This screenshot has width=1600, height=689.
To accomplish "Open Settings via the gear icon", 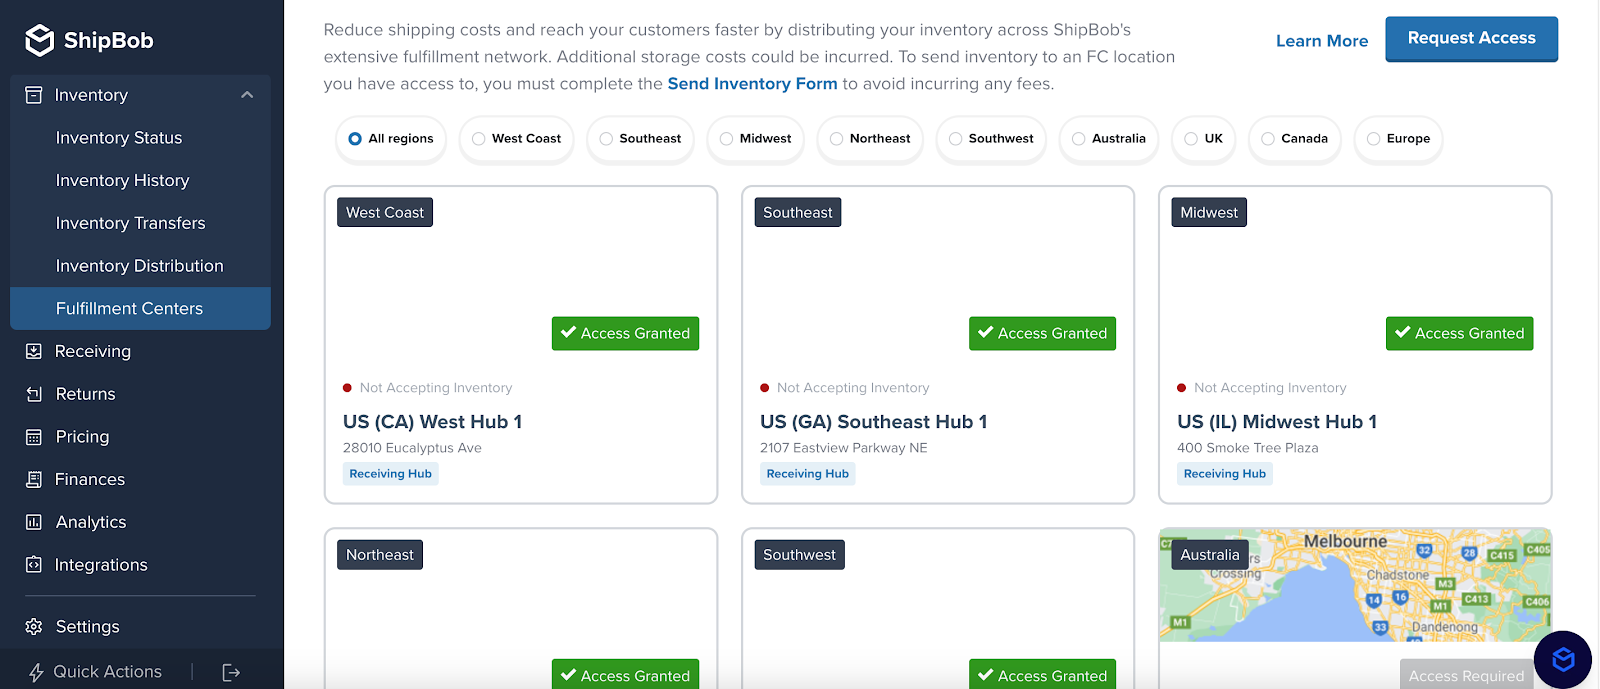I will tap(34, 627).
